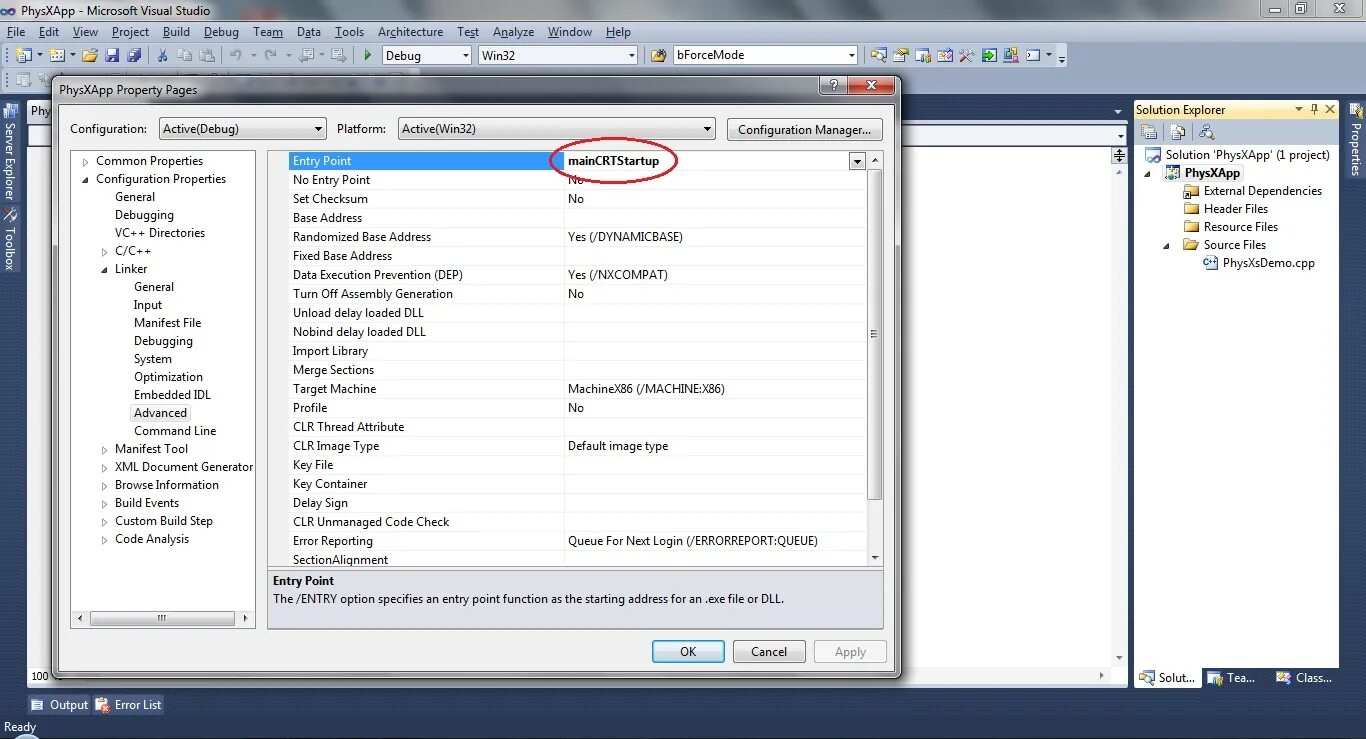Open the bForceMode find combo box
This screenshot has height=739, width=1366.
click(x=766, y=55)
